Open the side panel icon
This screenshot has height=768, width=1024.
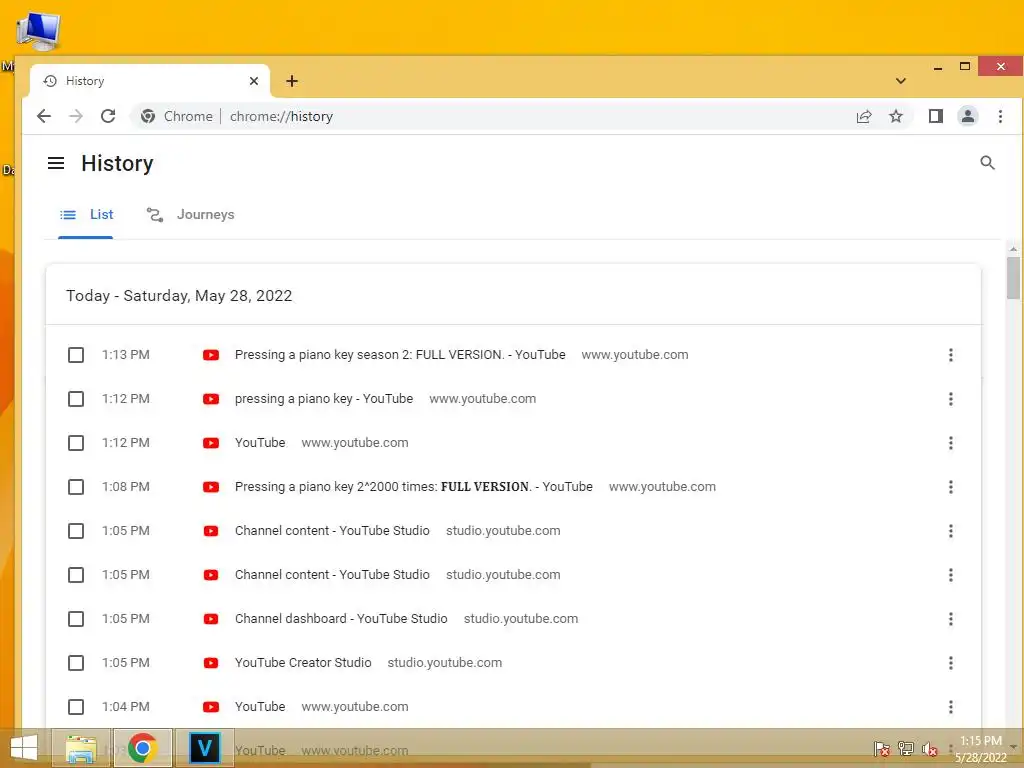pyautogui.click(x=935, y=116)
